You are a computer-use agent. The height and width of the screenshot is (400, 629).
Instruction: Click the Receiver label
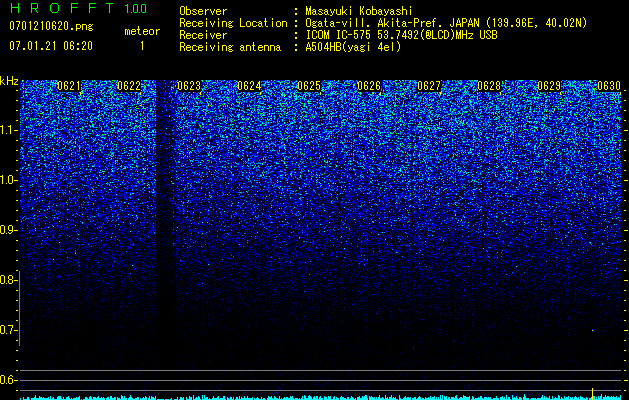pyautogui.click(x=203, y=35)
